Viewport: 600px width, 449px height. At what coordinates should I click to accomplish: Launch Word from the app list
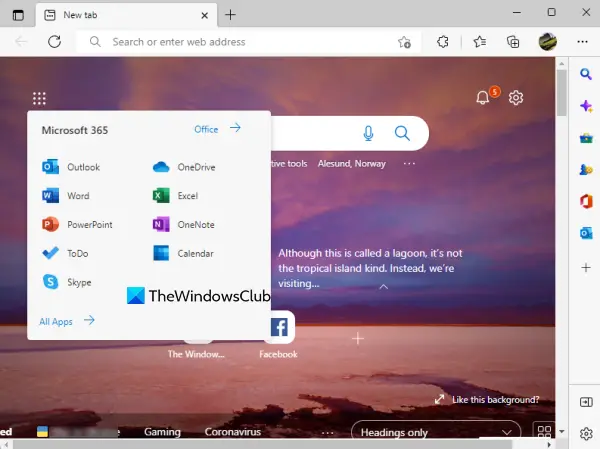pyautogui.click(x=66, y=196)
